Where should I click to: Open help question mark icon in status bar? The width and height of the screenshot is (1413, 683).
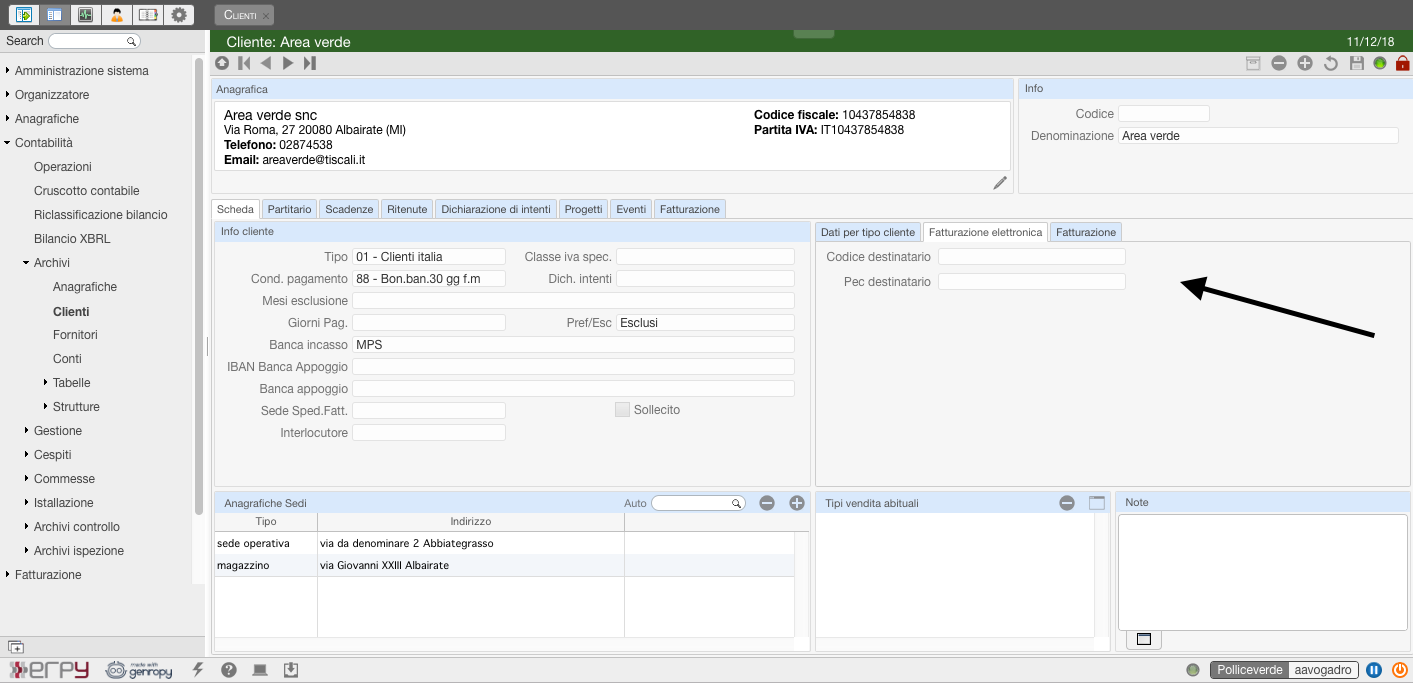(229, 670)
